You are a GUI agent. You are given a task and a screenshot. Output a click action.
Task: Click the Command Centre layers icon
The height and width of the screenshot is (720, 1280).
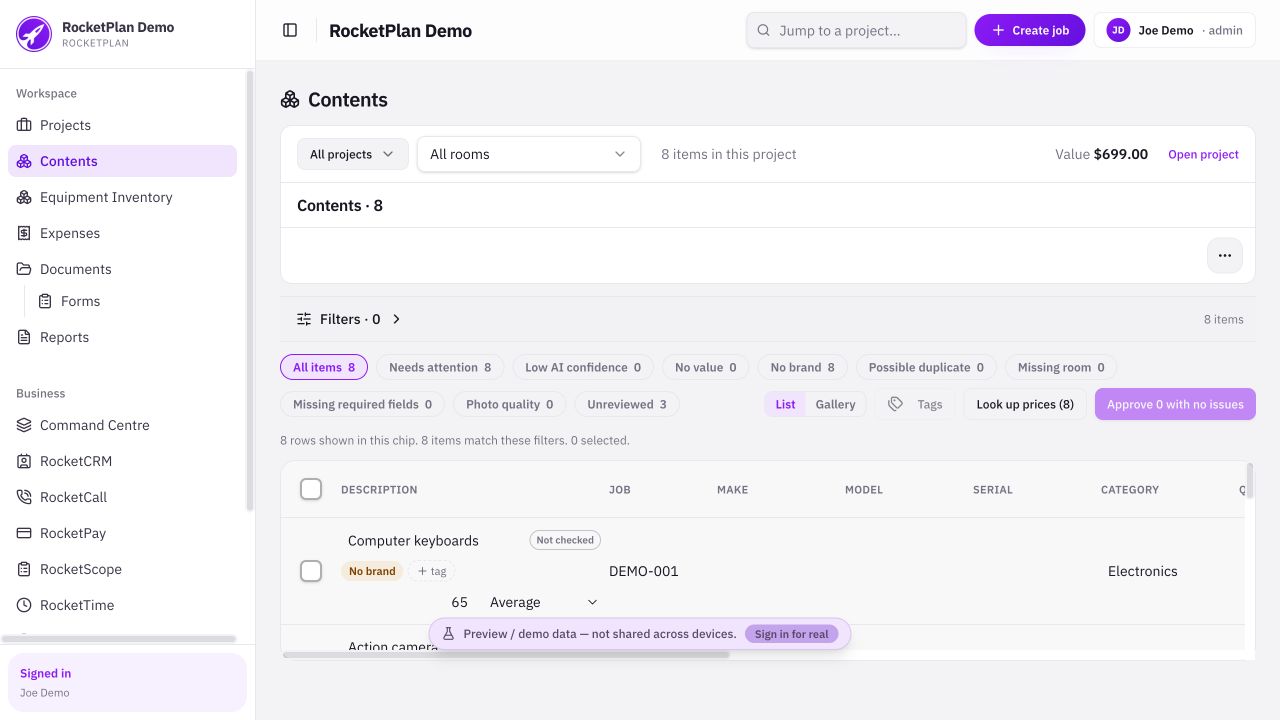coord(24,425)
